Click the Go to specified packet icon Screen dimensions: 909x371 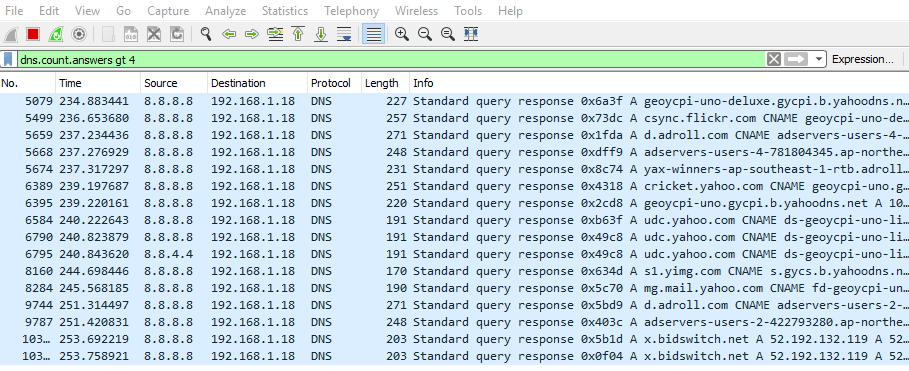pos(275,34)
